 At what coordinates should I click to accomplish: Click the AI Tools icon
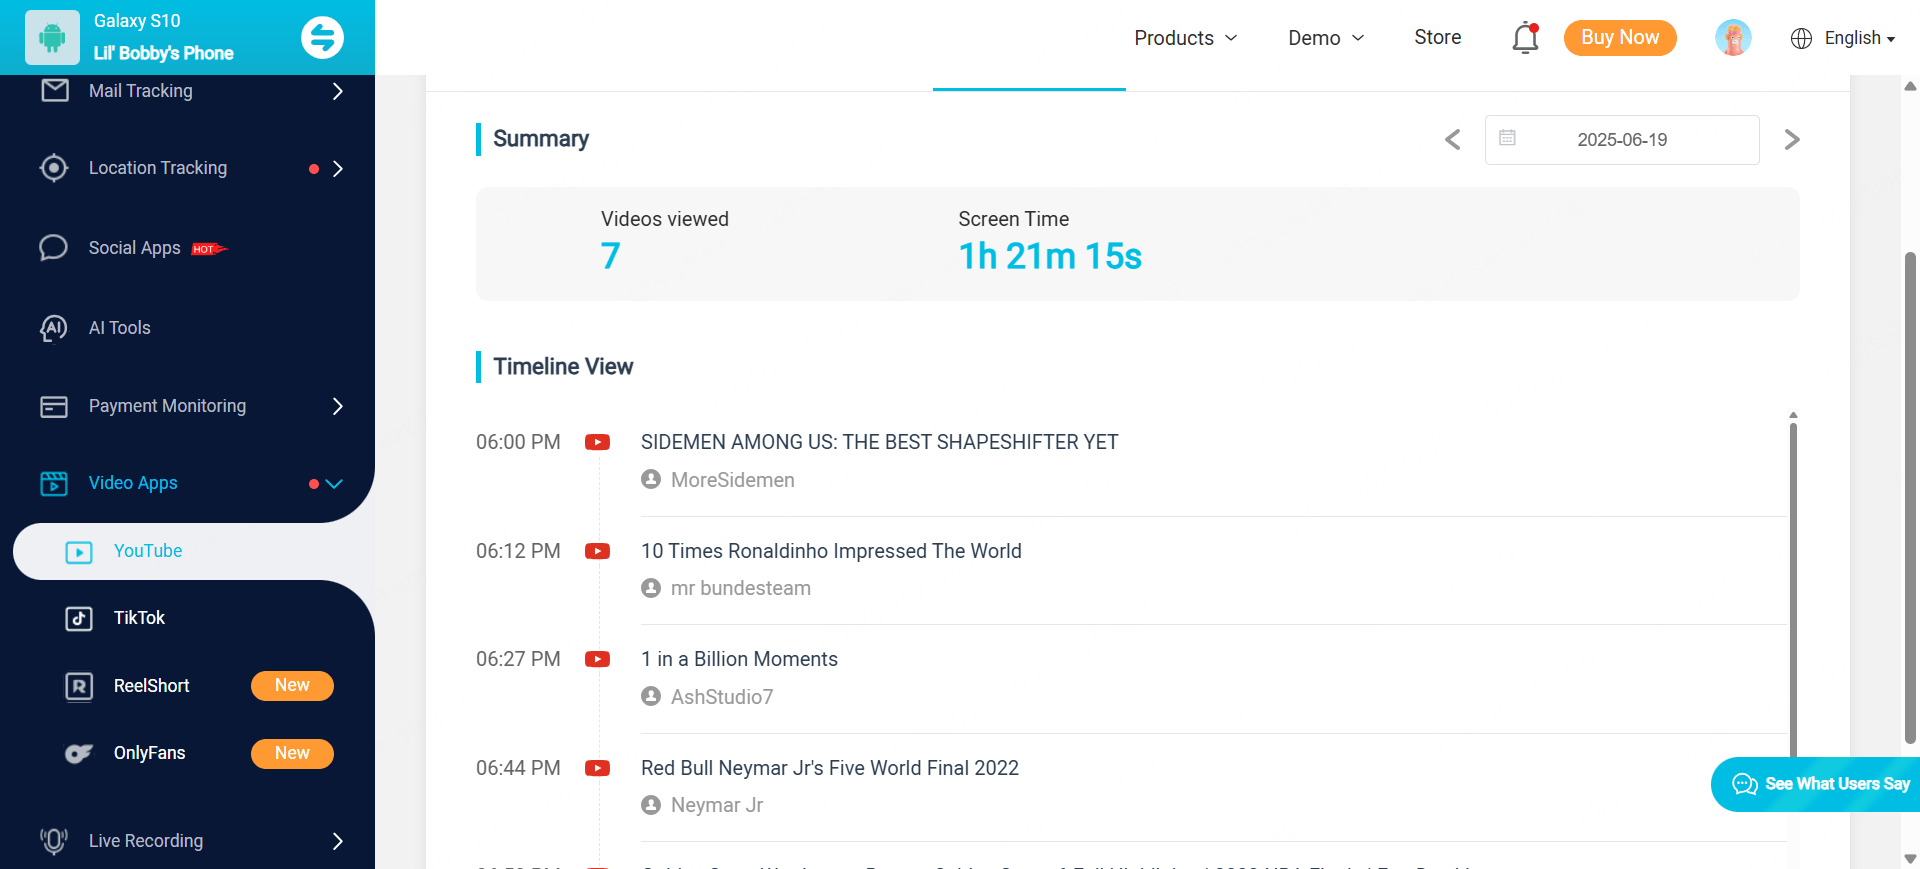54,328
